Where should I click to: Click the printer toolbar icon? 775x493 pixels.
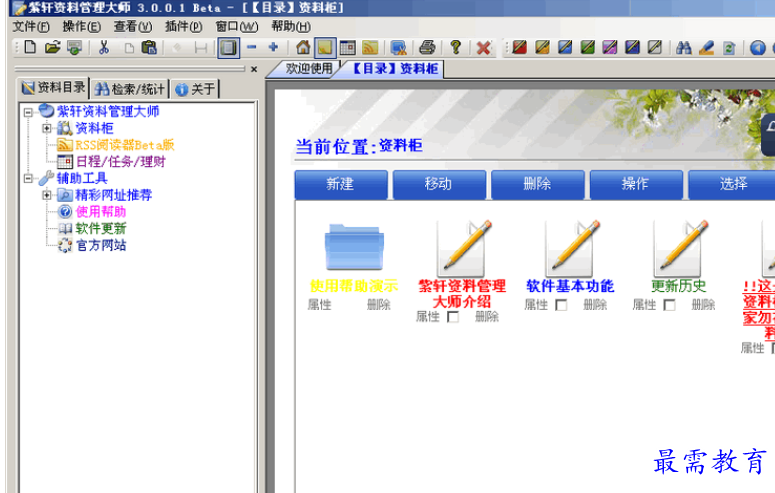click(427, 47)
